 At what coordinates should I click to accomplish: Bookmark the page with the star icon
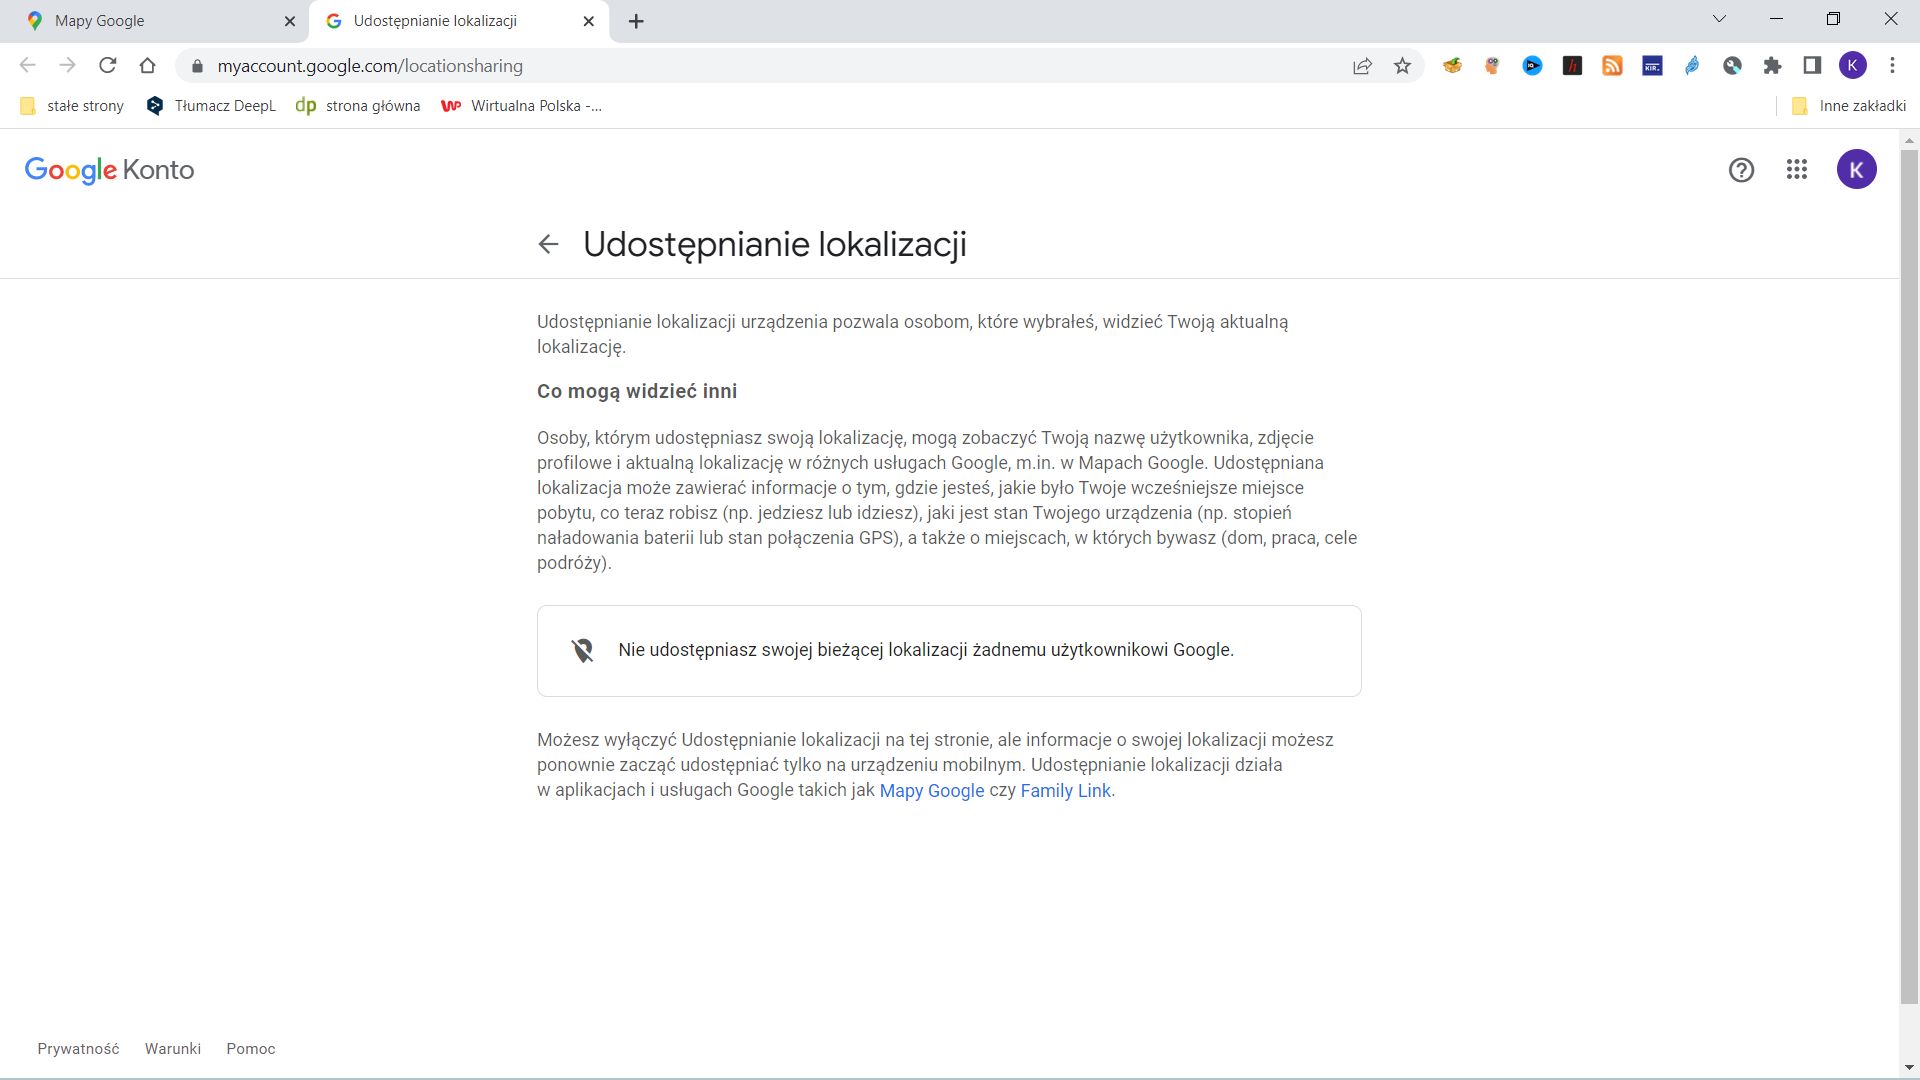pyautogui.click(x=1401, y=66)
